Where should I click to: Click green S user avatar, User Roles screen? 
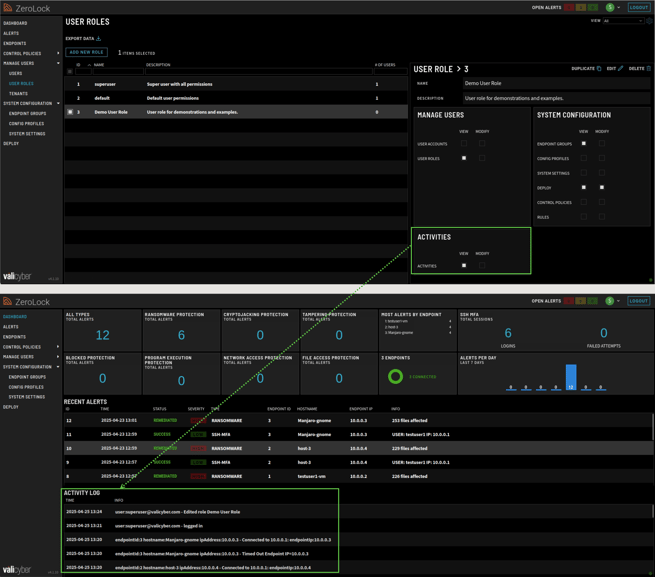click(610, 8)
